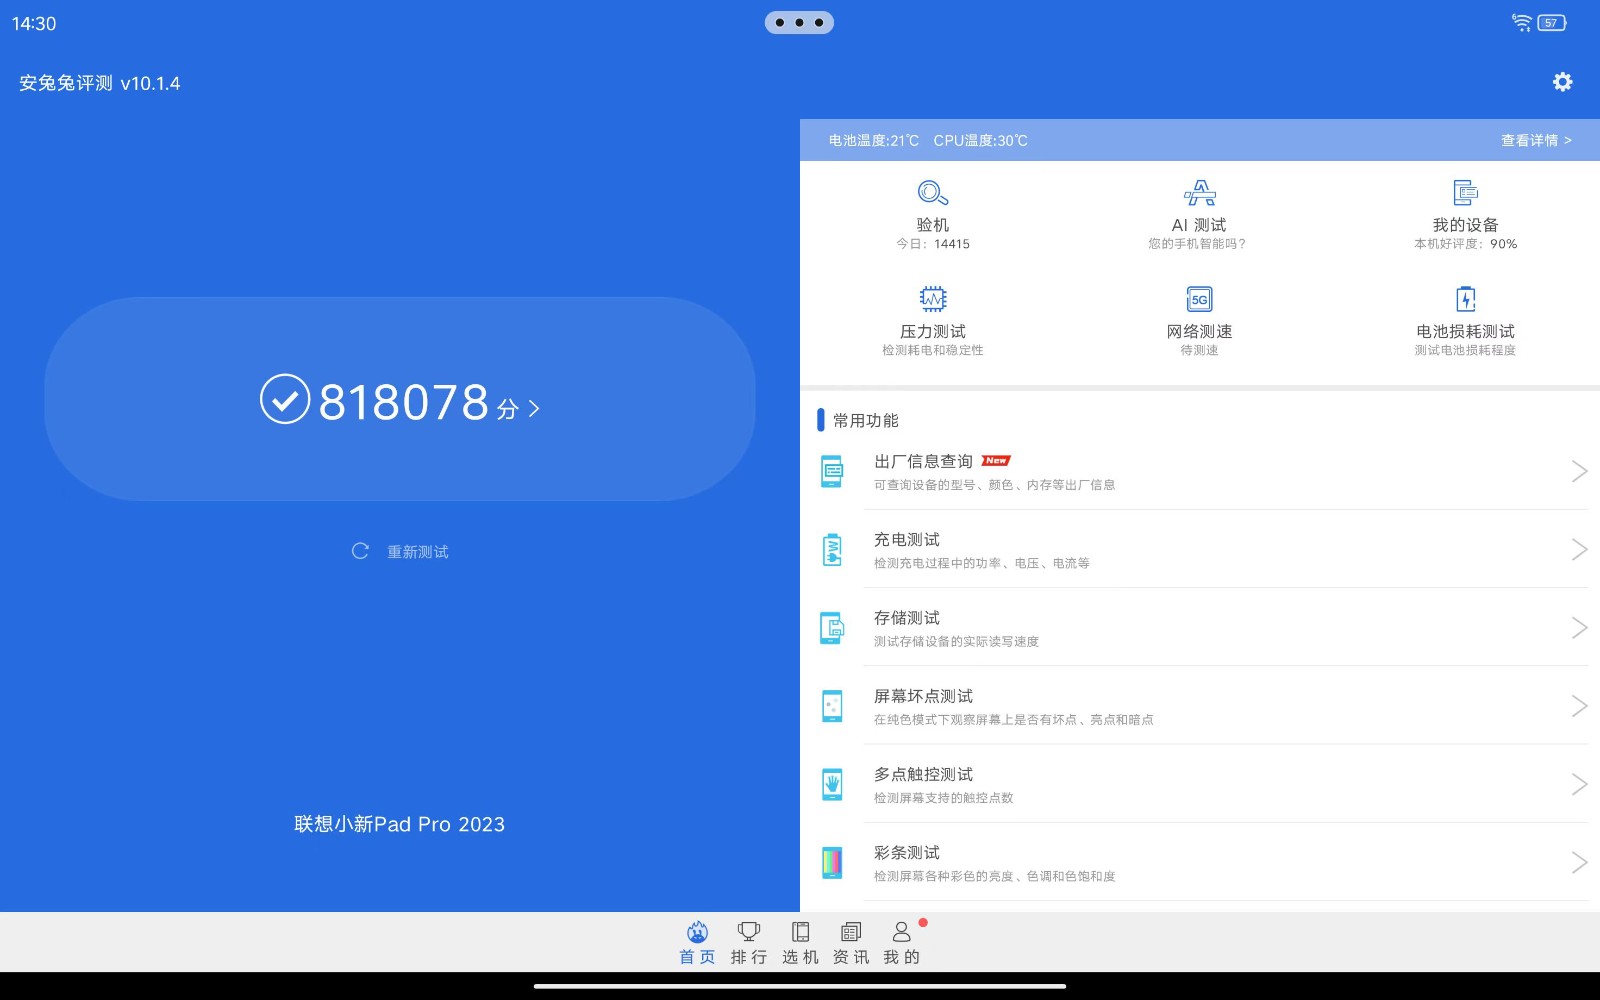The height and width of the screenshot is (1000, 1600).
Task: Tap the 14:30 clock
Action: click(34, 23)
